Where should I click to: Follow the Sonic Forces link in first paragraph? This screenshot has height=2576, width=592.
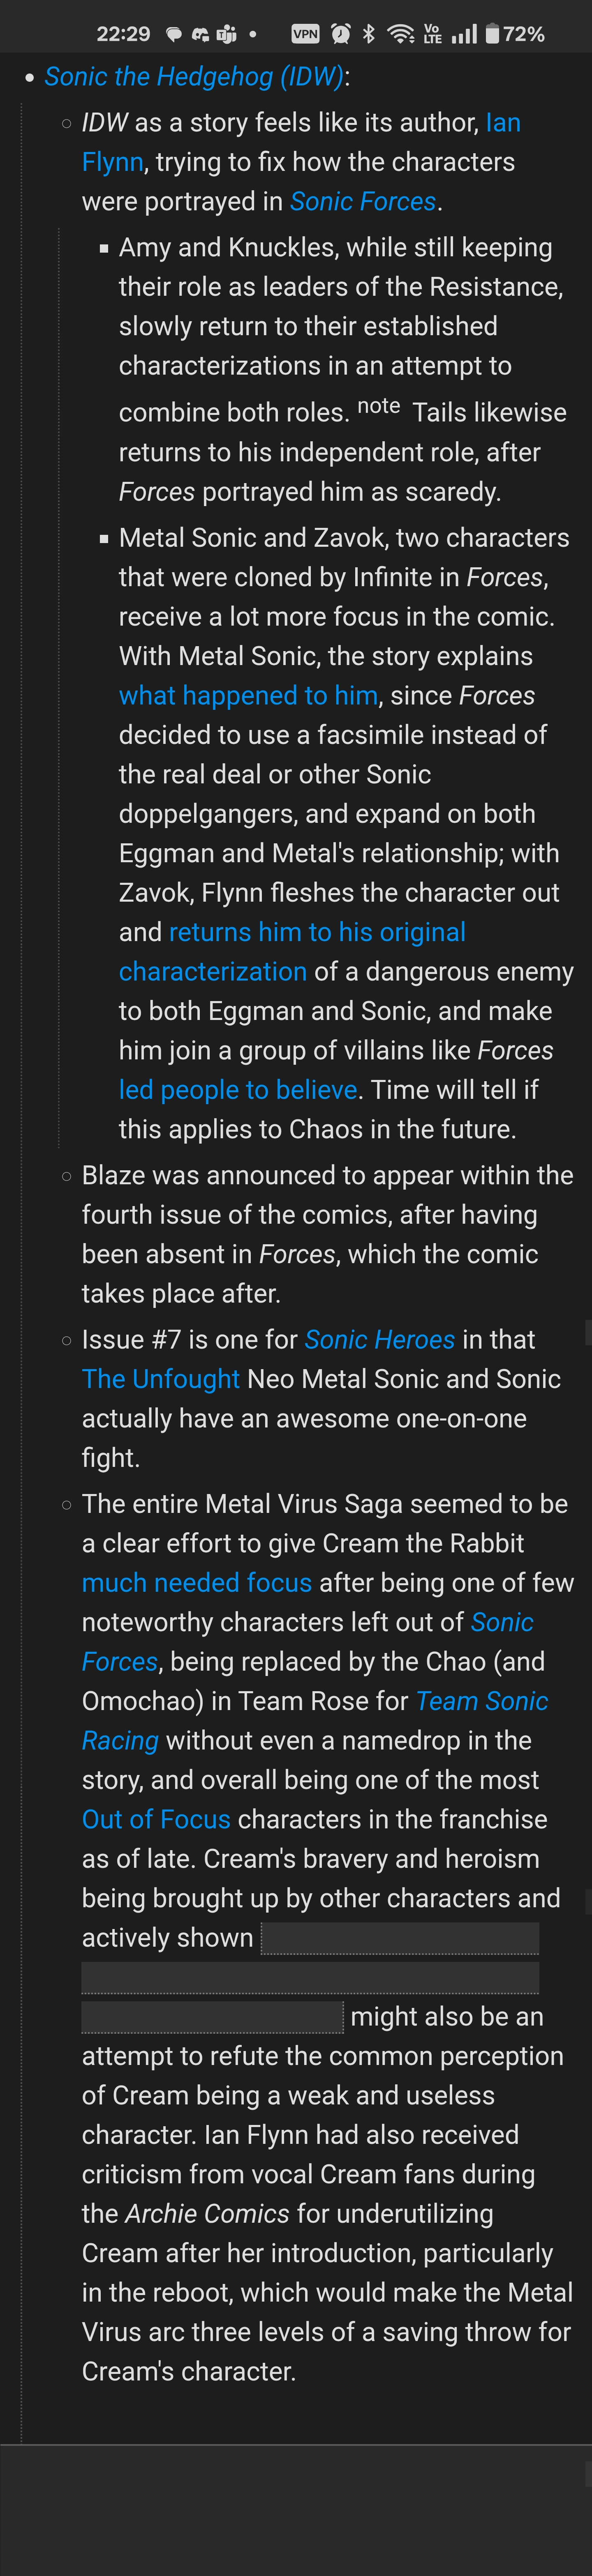[x=363, y=202]
